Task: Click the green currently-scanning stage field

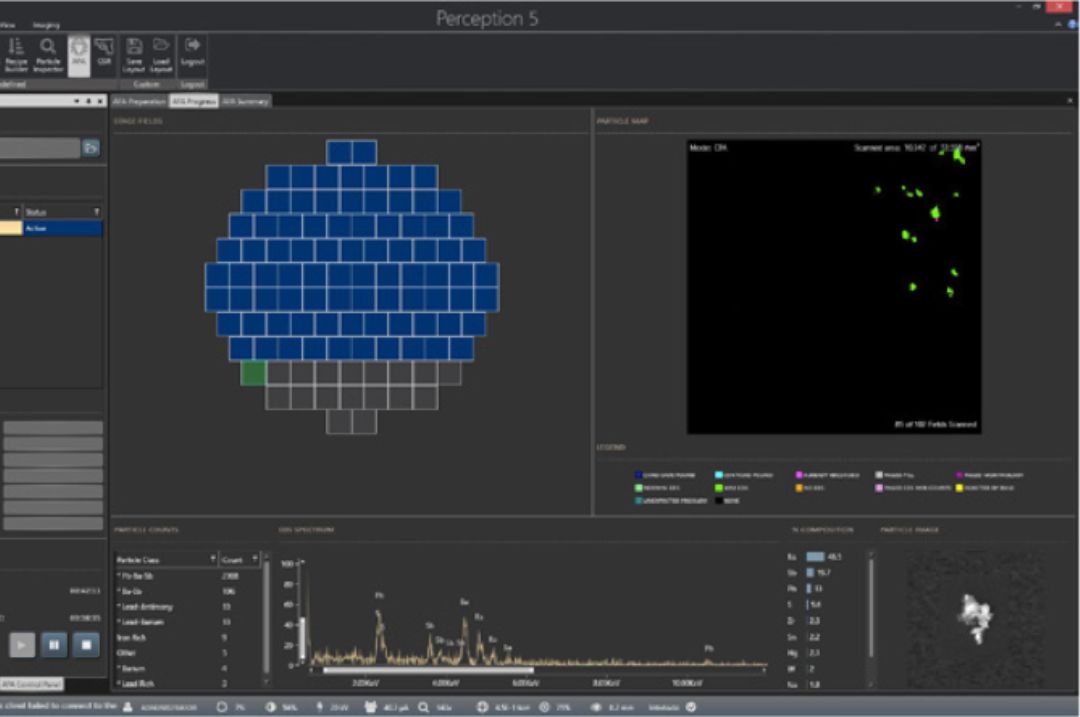Action: [253, 373]
